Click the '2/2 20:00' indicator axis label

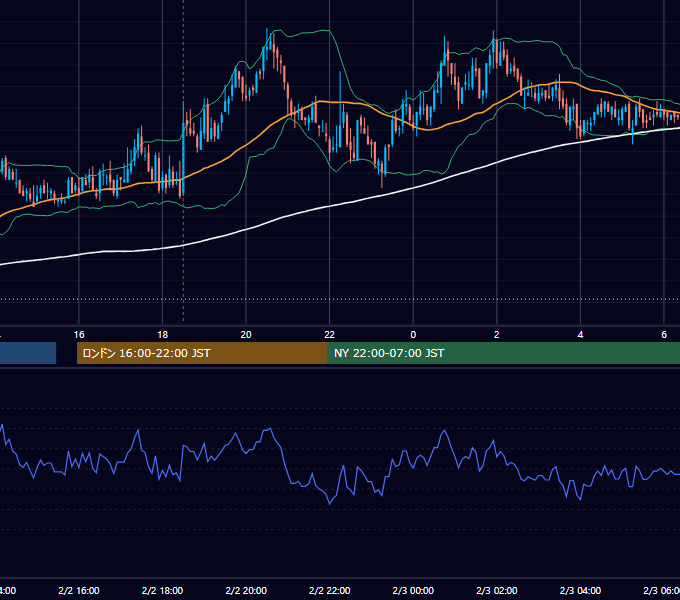pos(246,590)
